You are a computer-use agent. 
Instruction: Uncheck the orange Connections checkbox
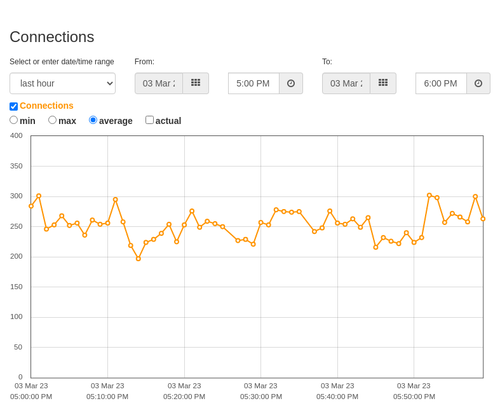coord(14,106)
